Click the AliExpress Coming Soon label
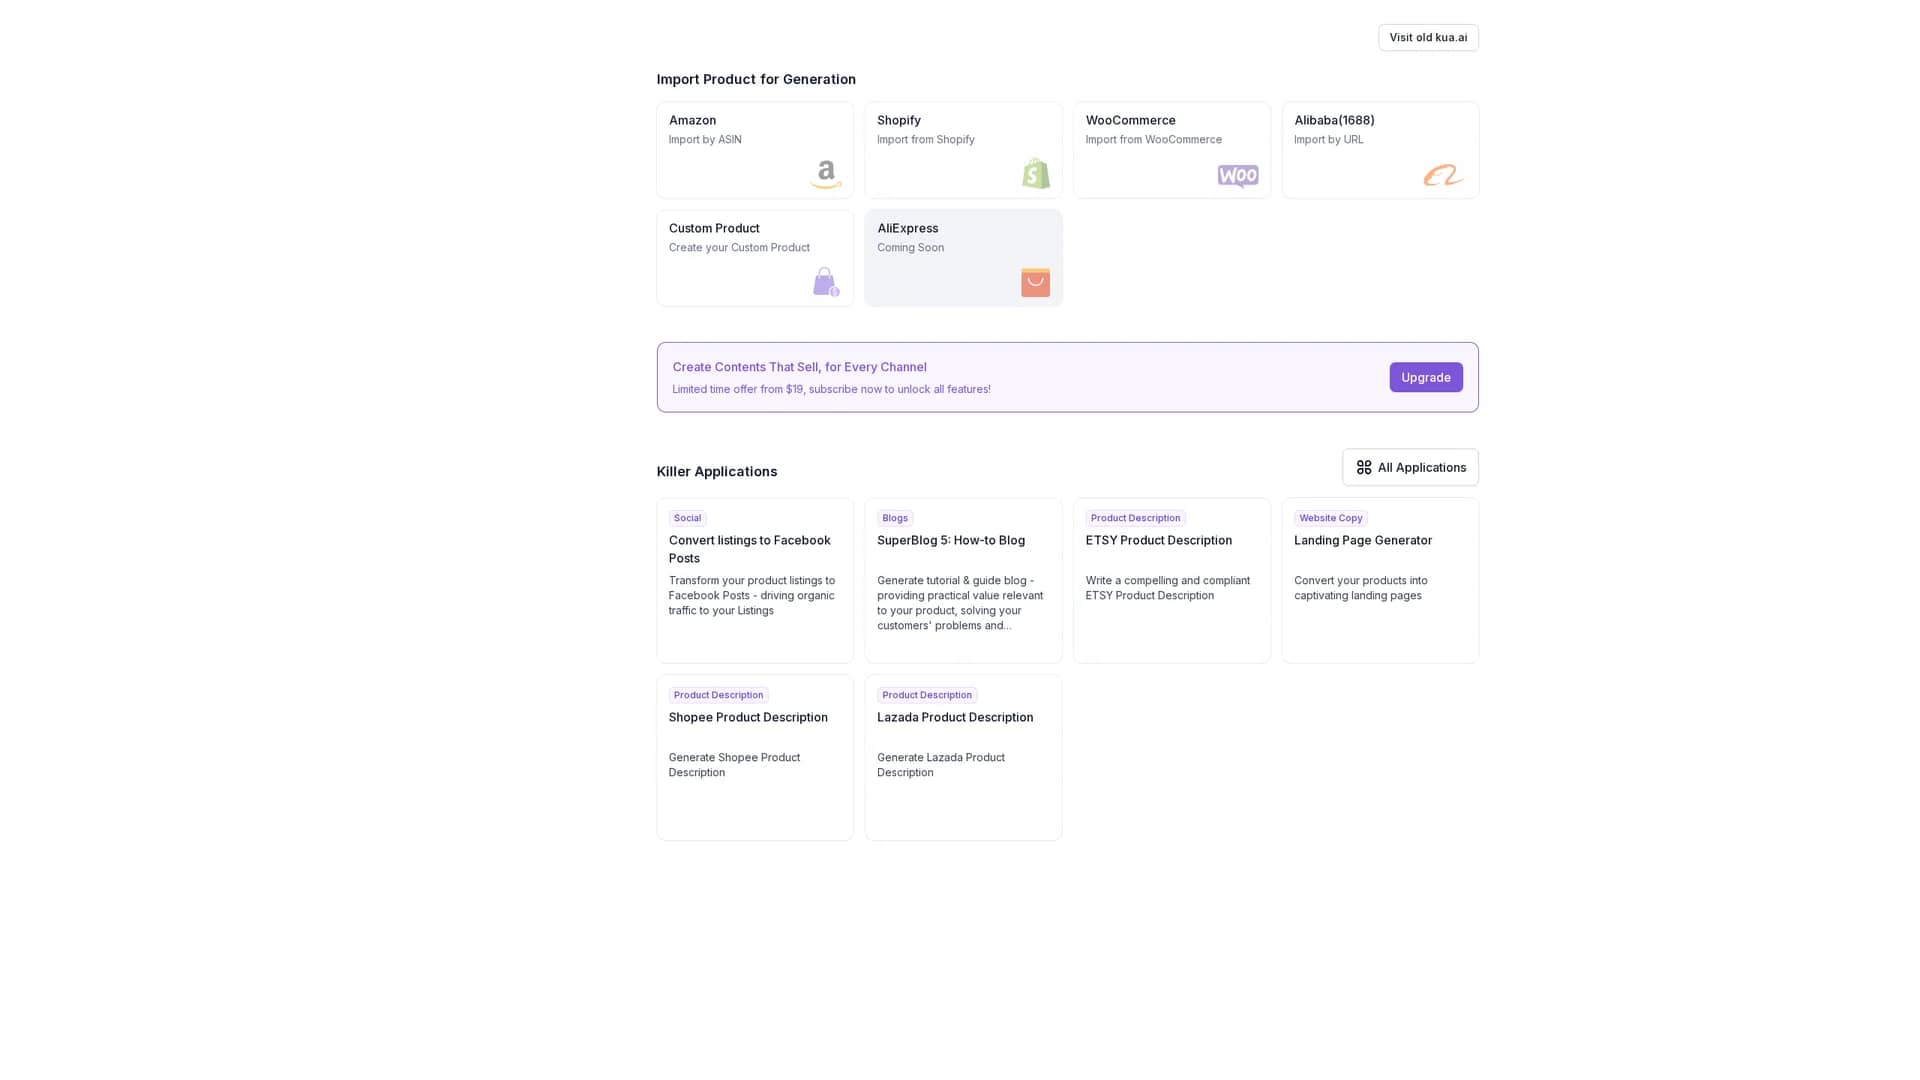 pyautogui.click(x=910, y=247)
